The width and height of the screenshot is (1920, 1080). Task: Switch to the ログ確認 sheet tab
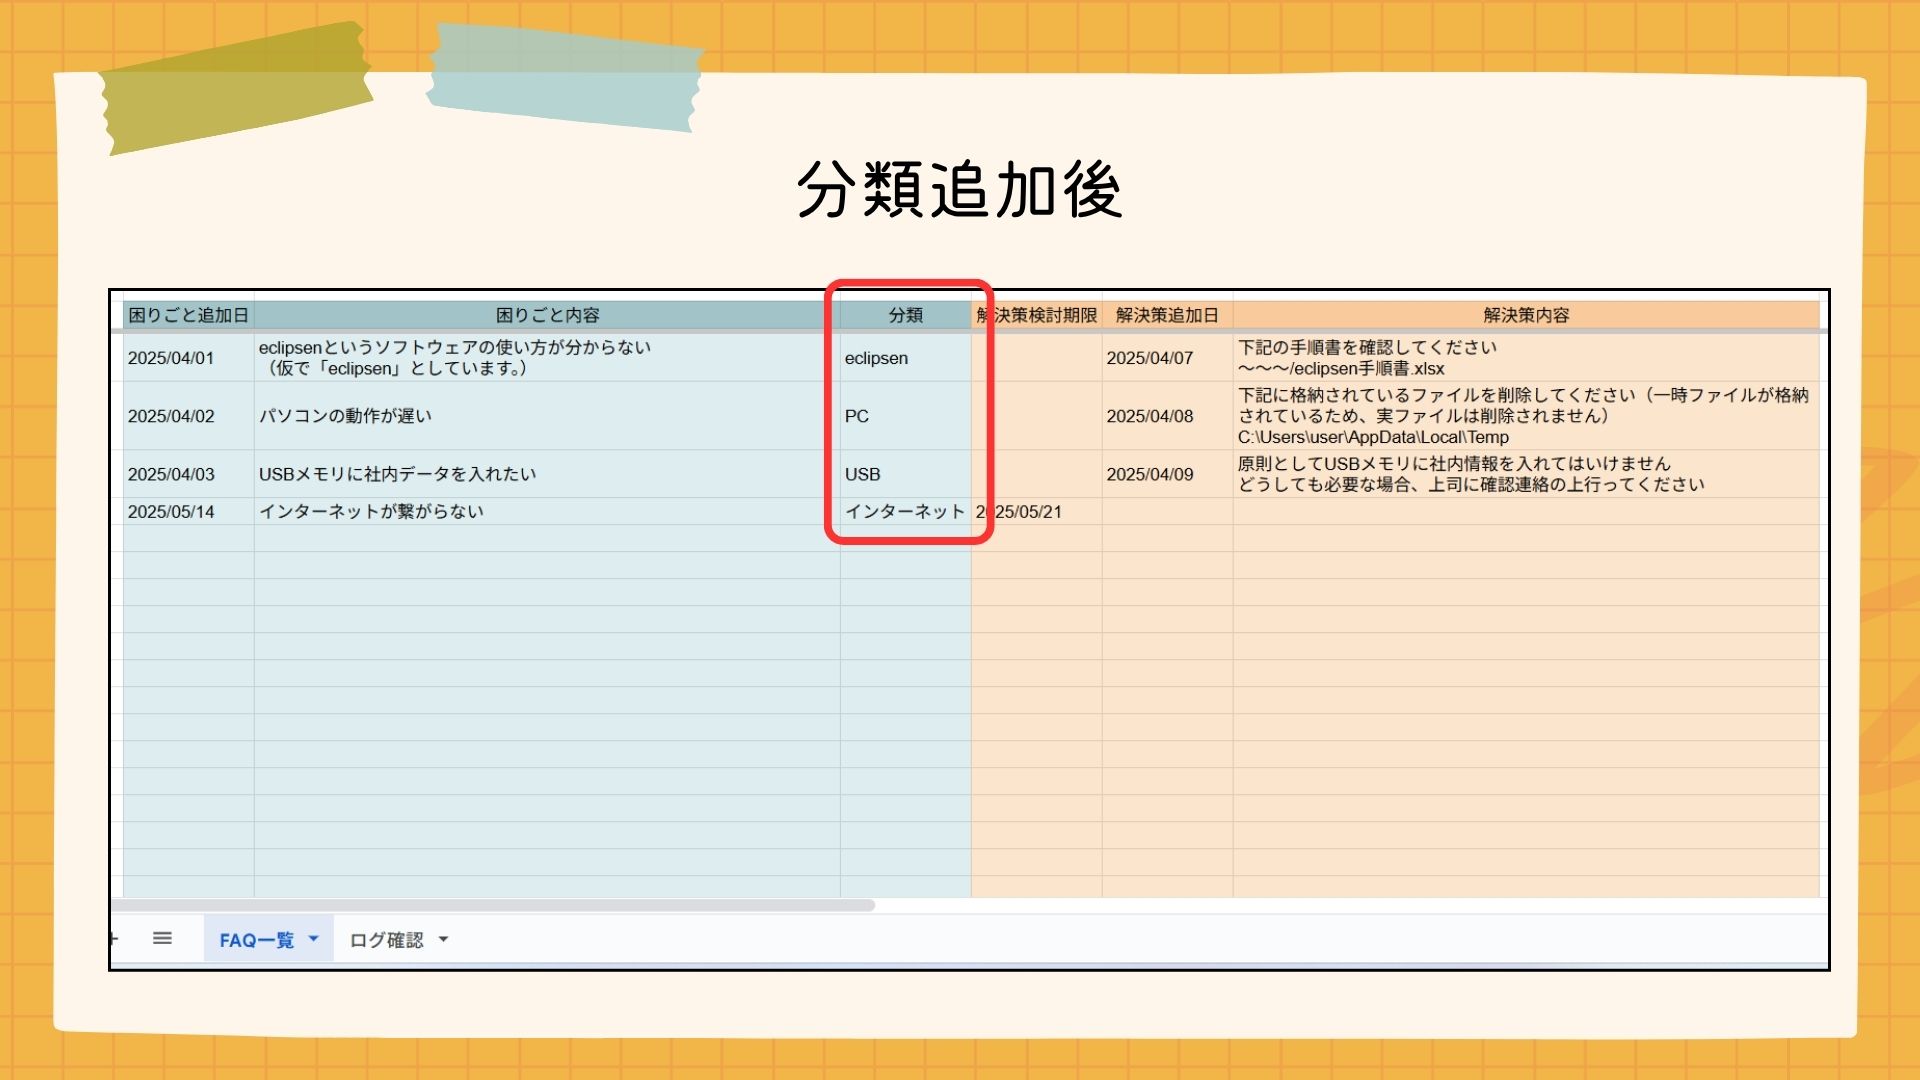(386, 940)
